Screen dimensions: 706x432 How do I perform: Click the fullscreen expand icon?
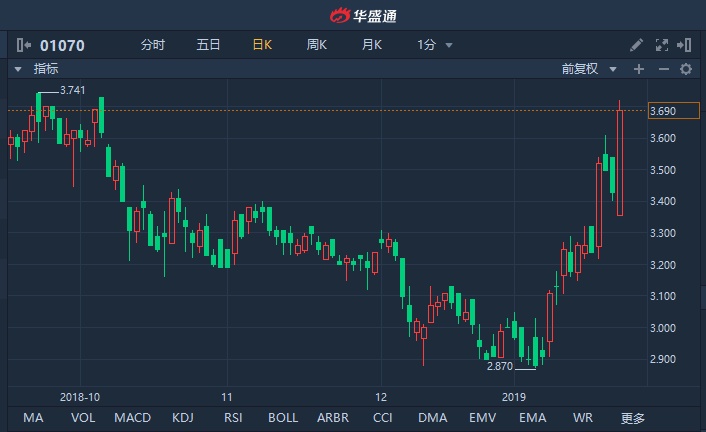pyautogui.click(x=661, y=45)
